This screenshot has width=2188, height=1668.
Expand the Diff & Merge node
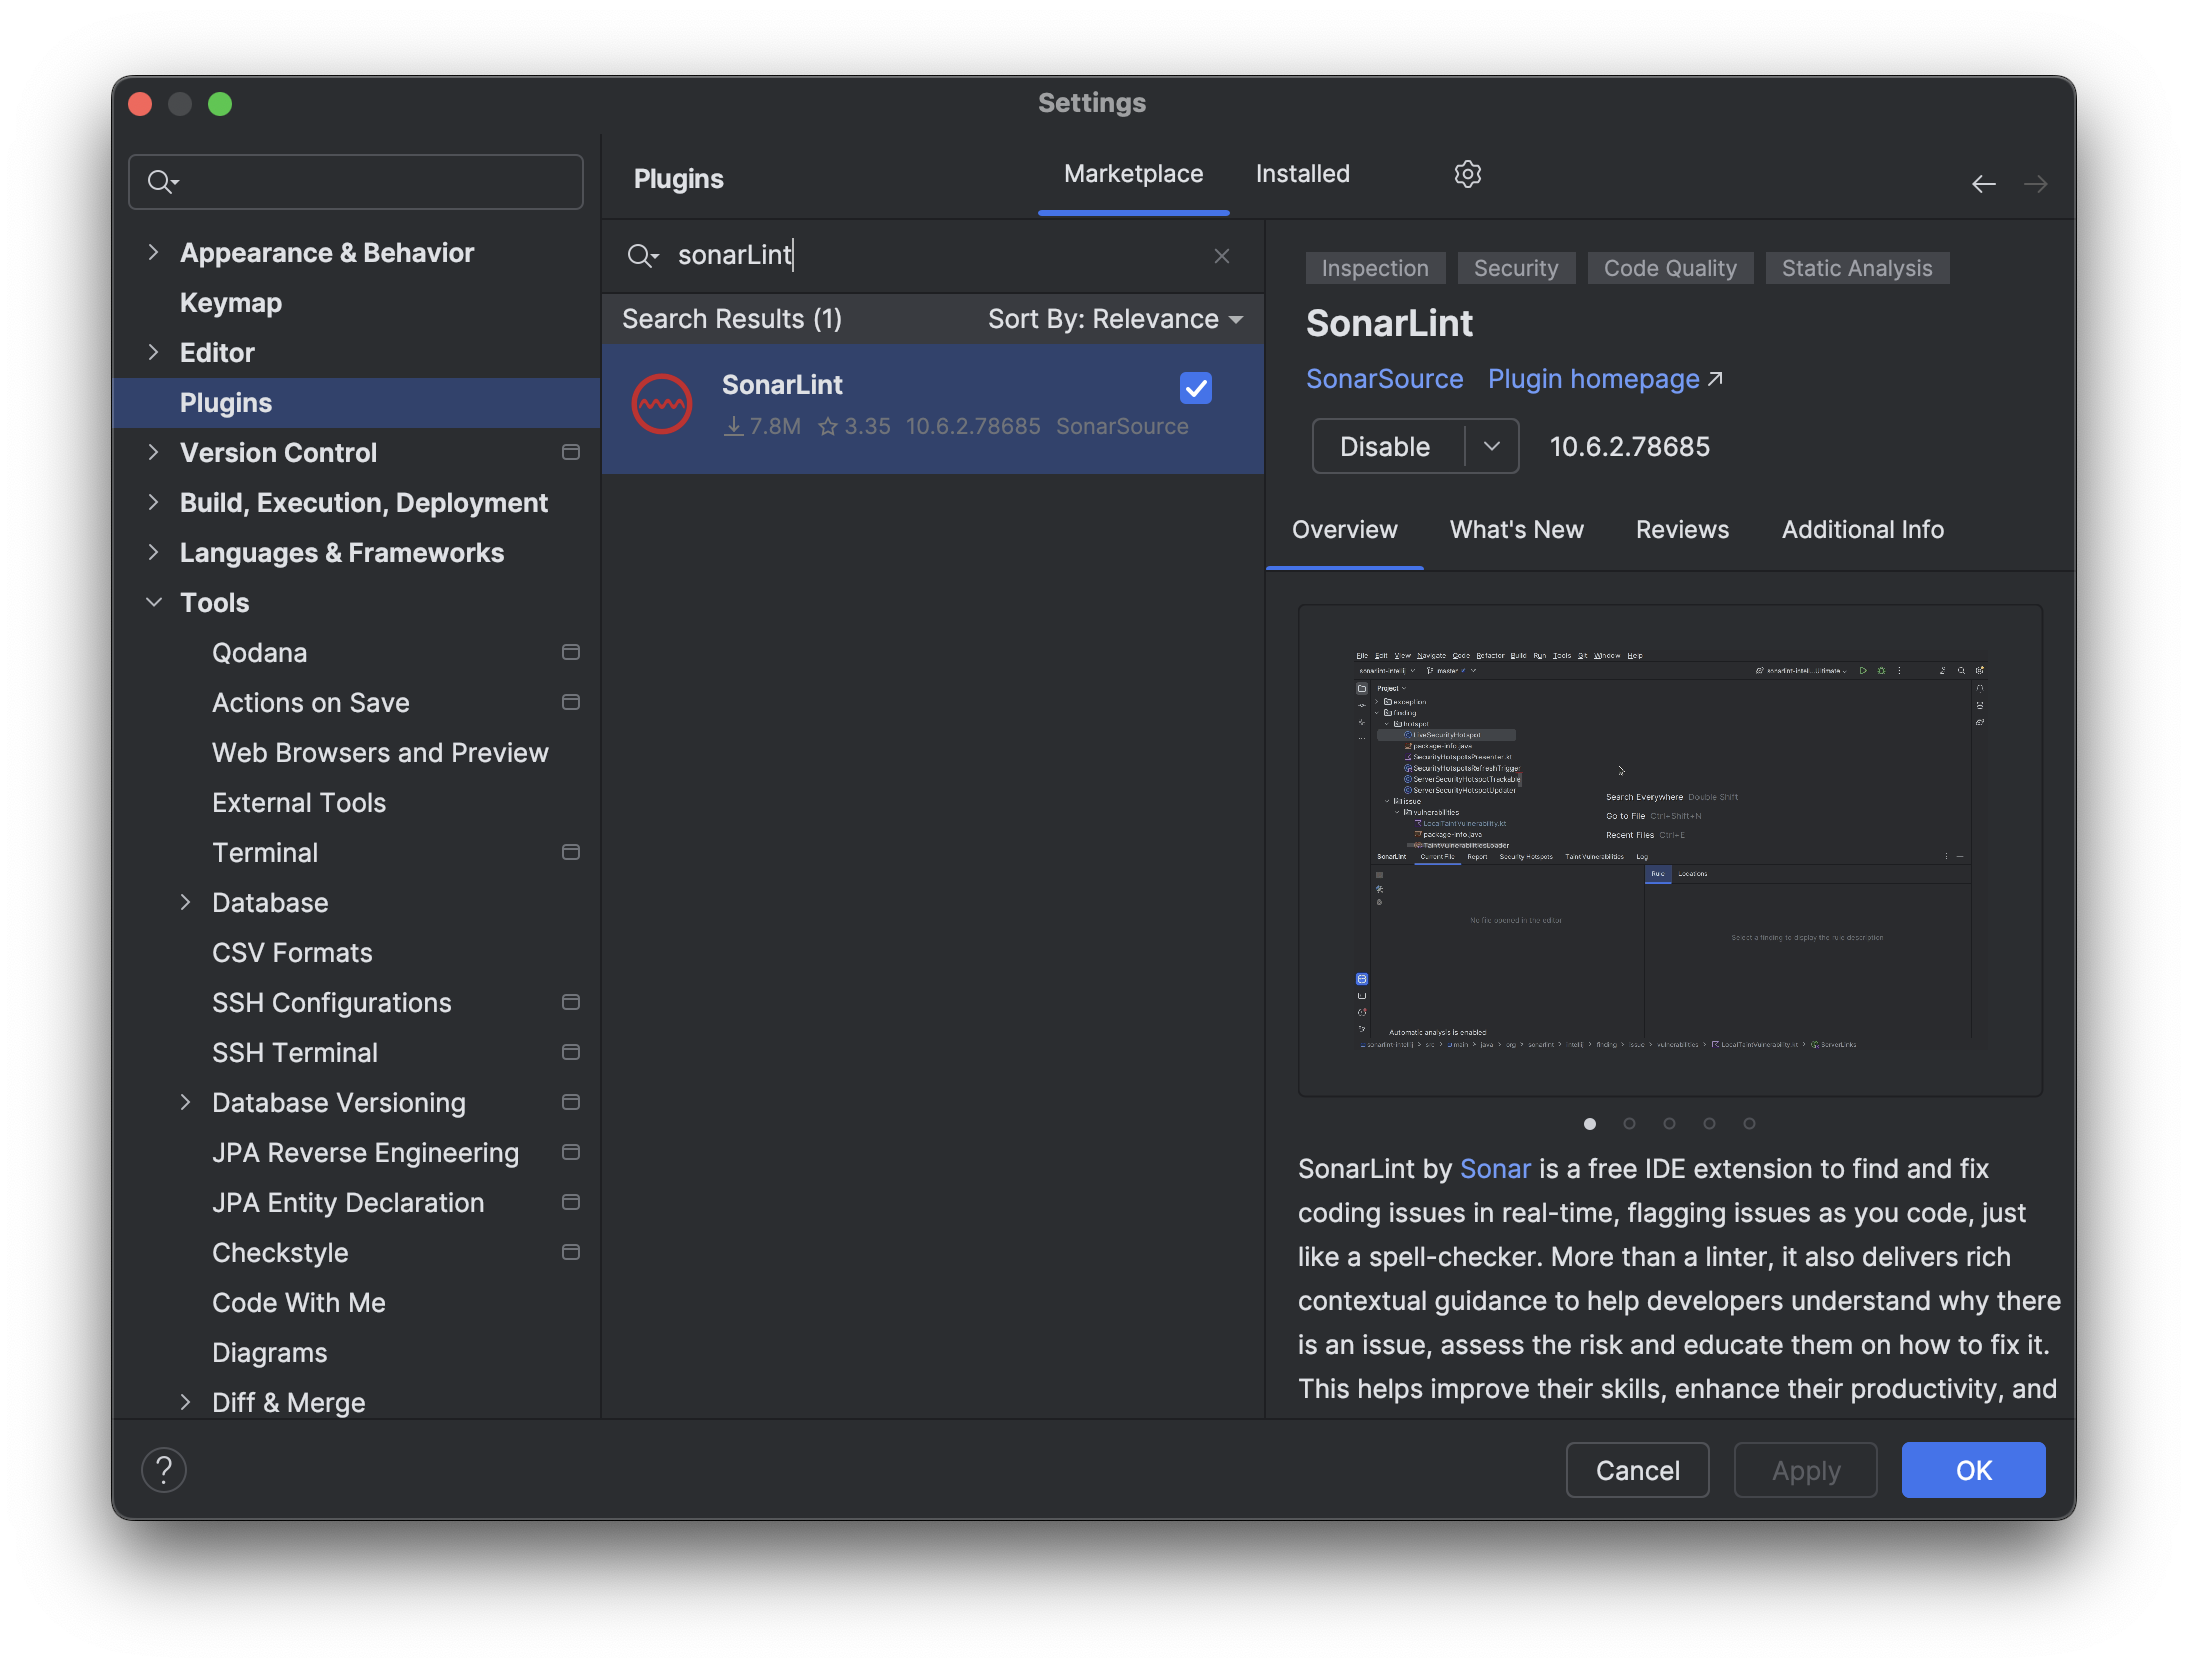click(185, 1402)
